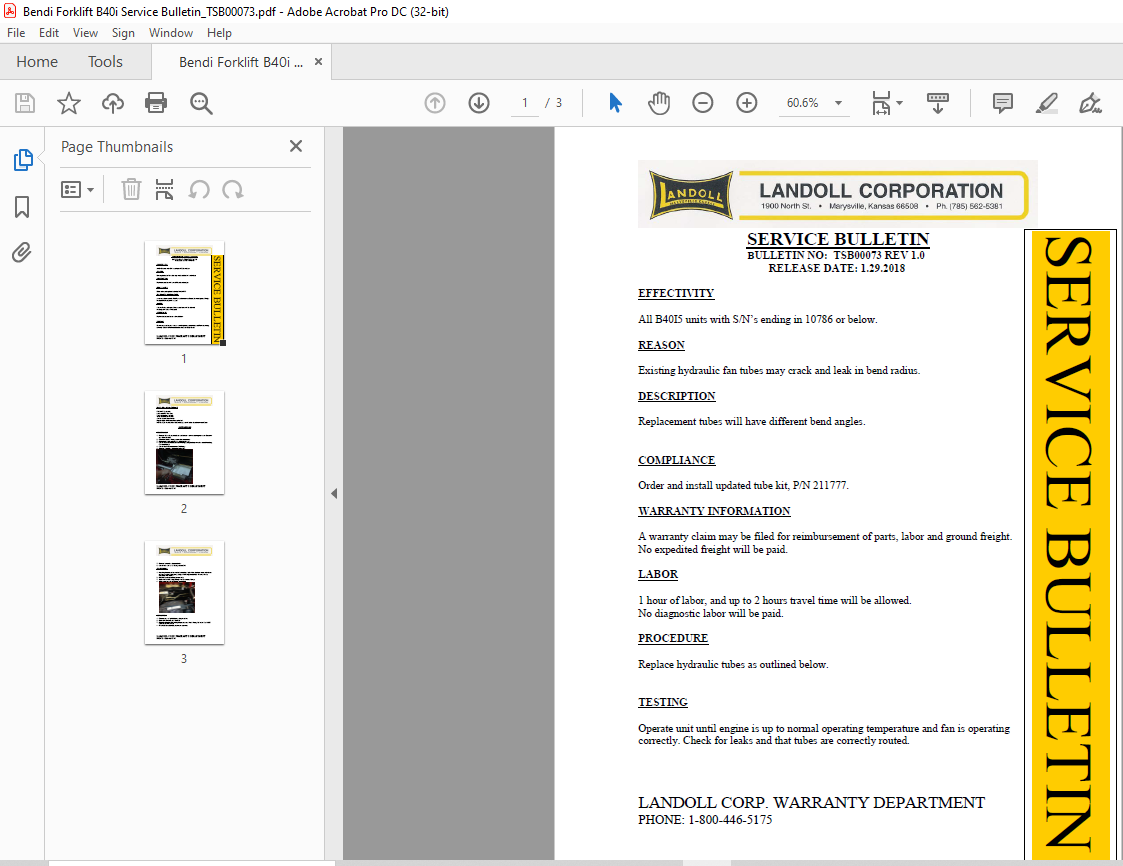Expand fit page options arrow

coord(900,103)
